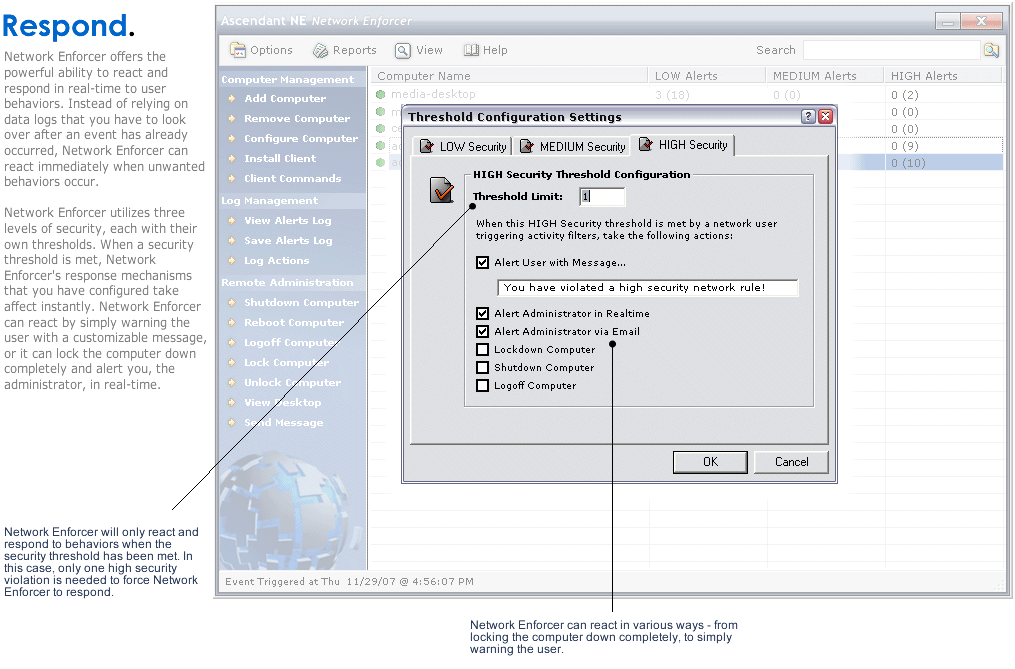
Task: Sort by Computer Name column header
Action: click(509, 76)
